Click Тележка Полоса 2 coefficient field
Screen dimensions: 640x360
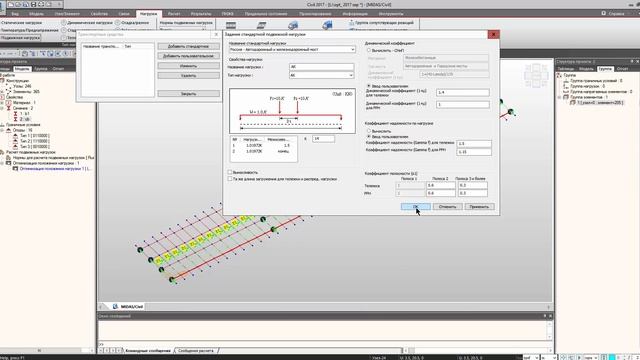click(440, 185)
